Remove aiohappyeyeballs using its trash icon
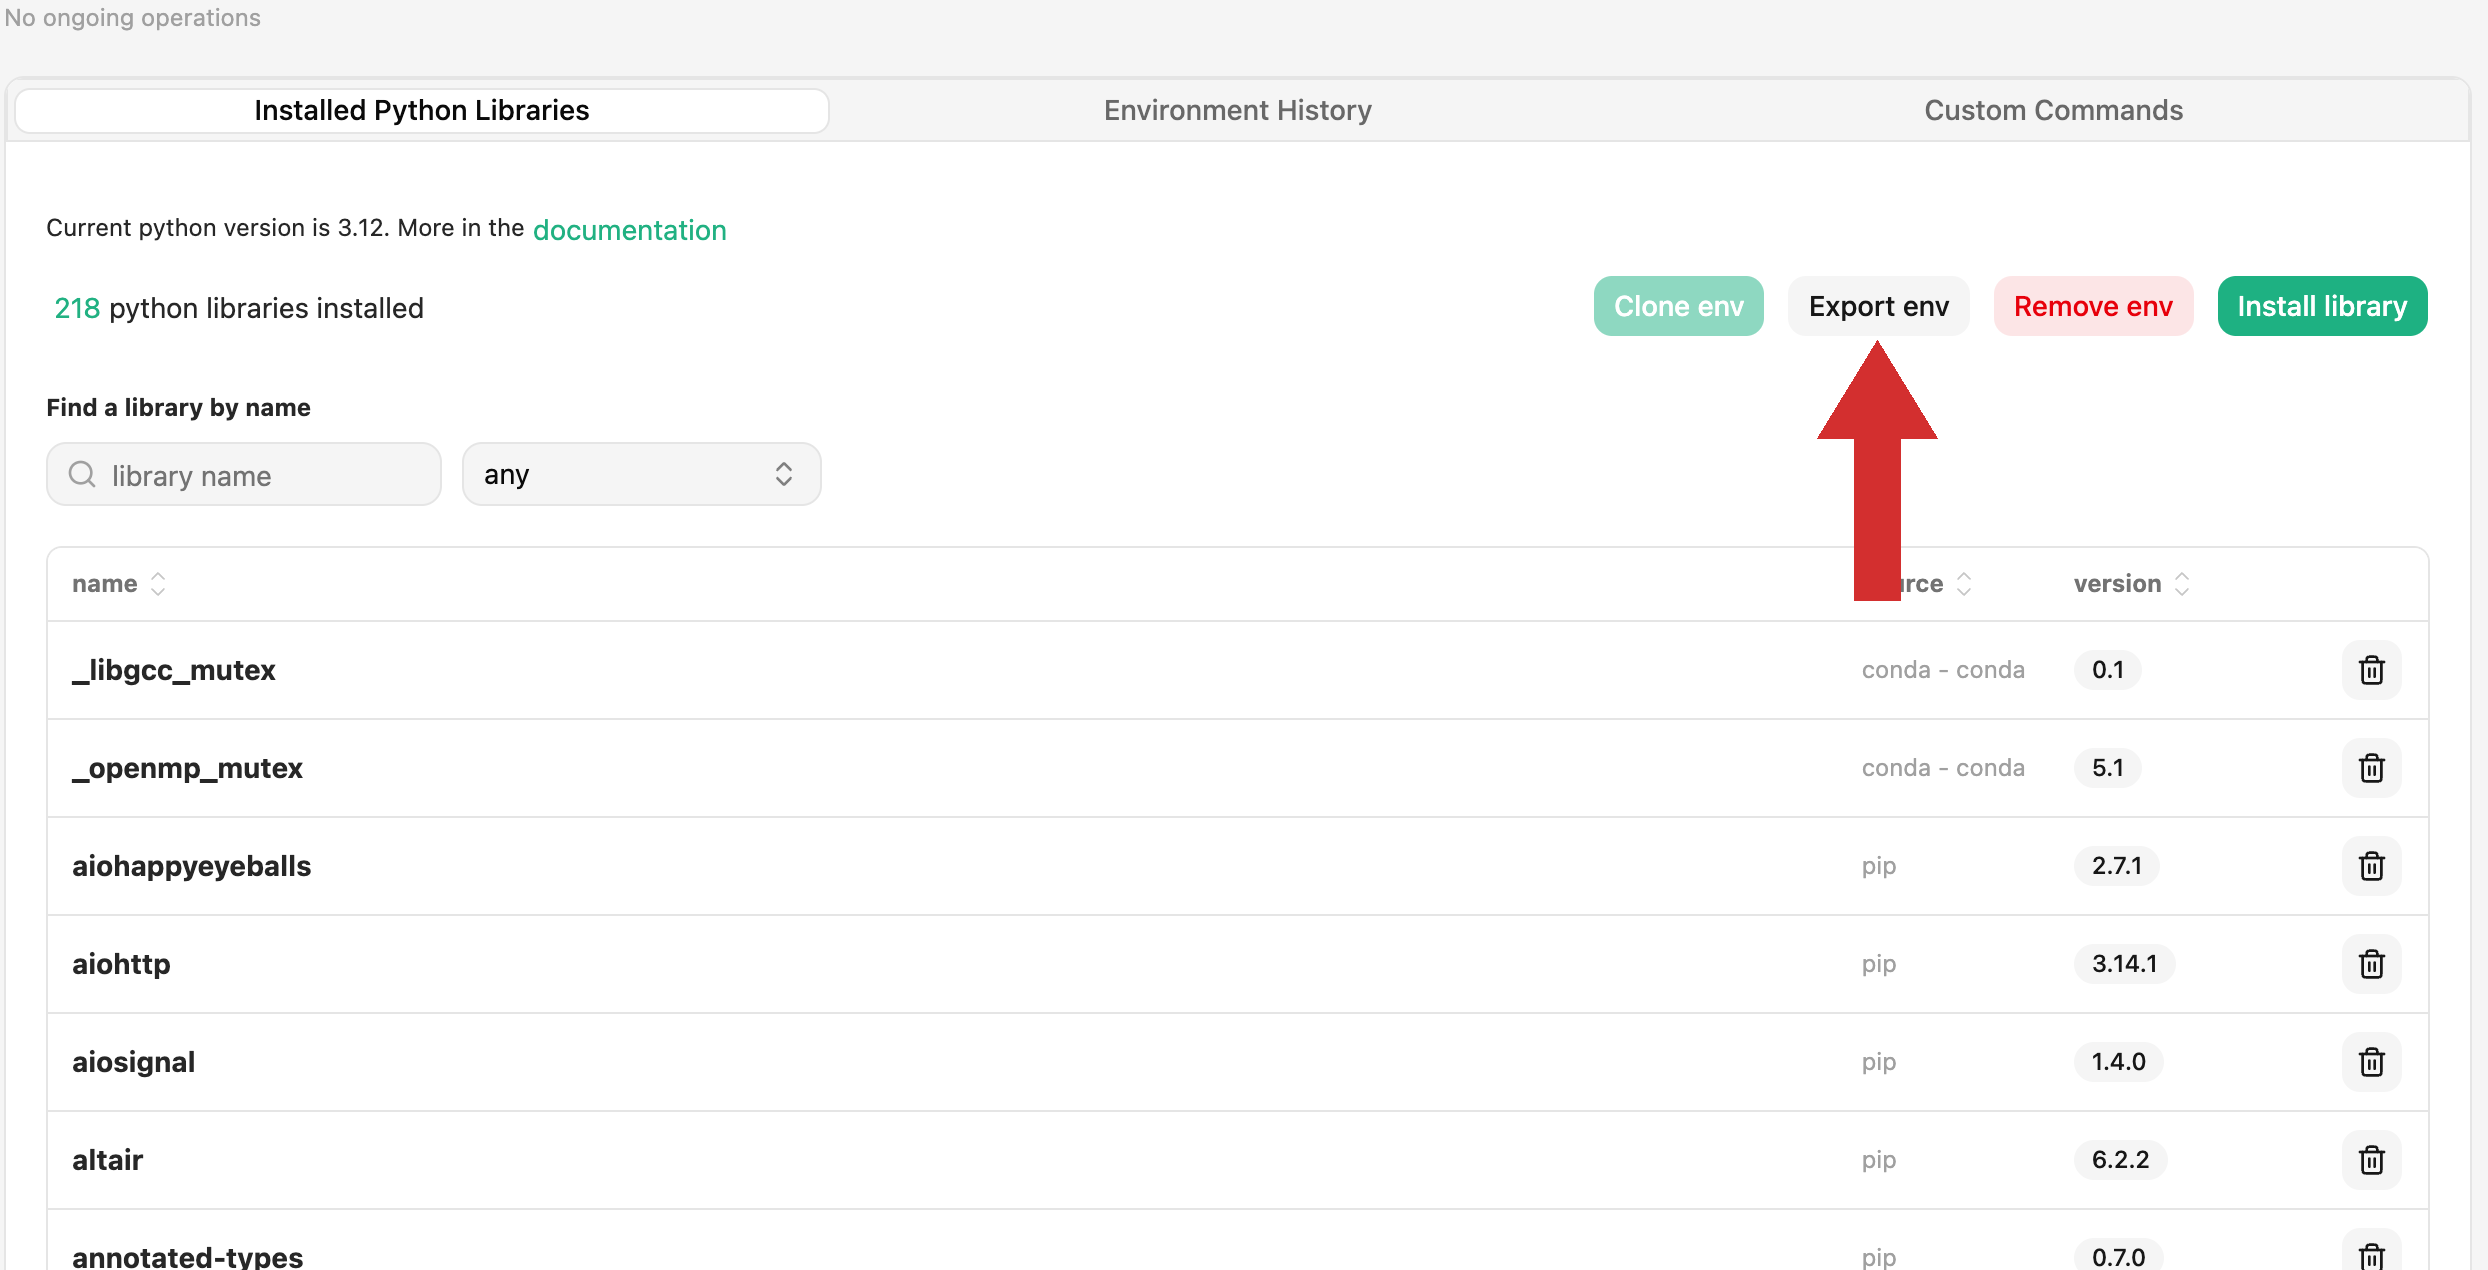The width and height of the screenshot is (2488, 1270). pos(2371,866)
